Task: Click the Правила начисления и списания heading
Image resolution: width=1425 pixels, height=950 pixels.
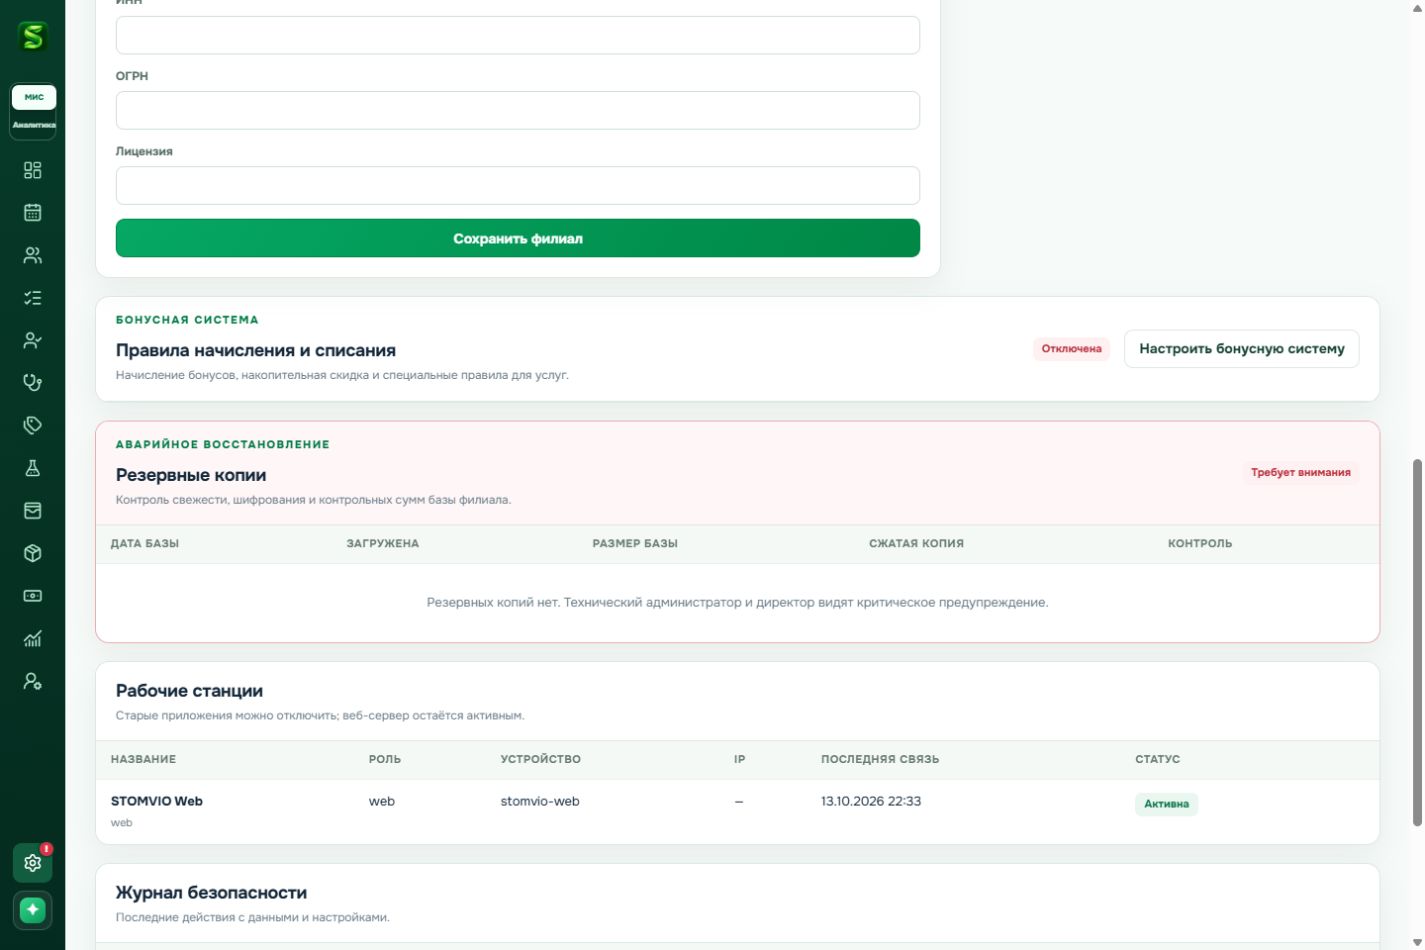Action: point(256,350)
